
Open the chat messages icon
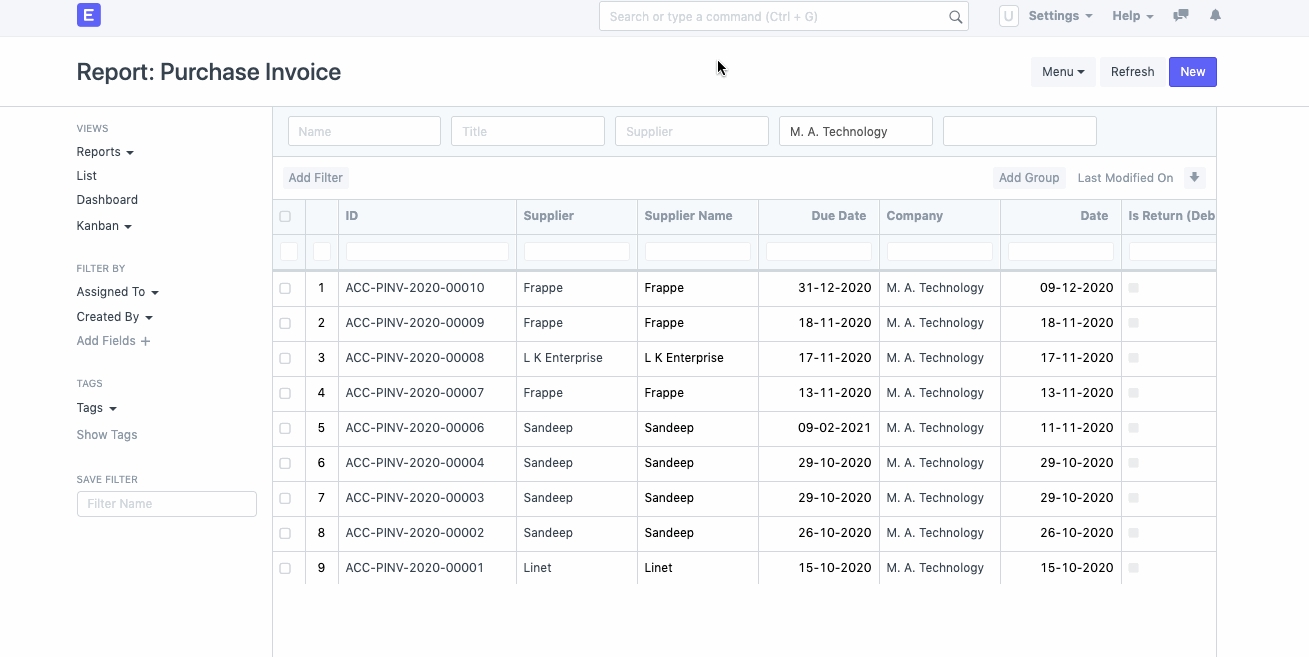(1181, 16)
